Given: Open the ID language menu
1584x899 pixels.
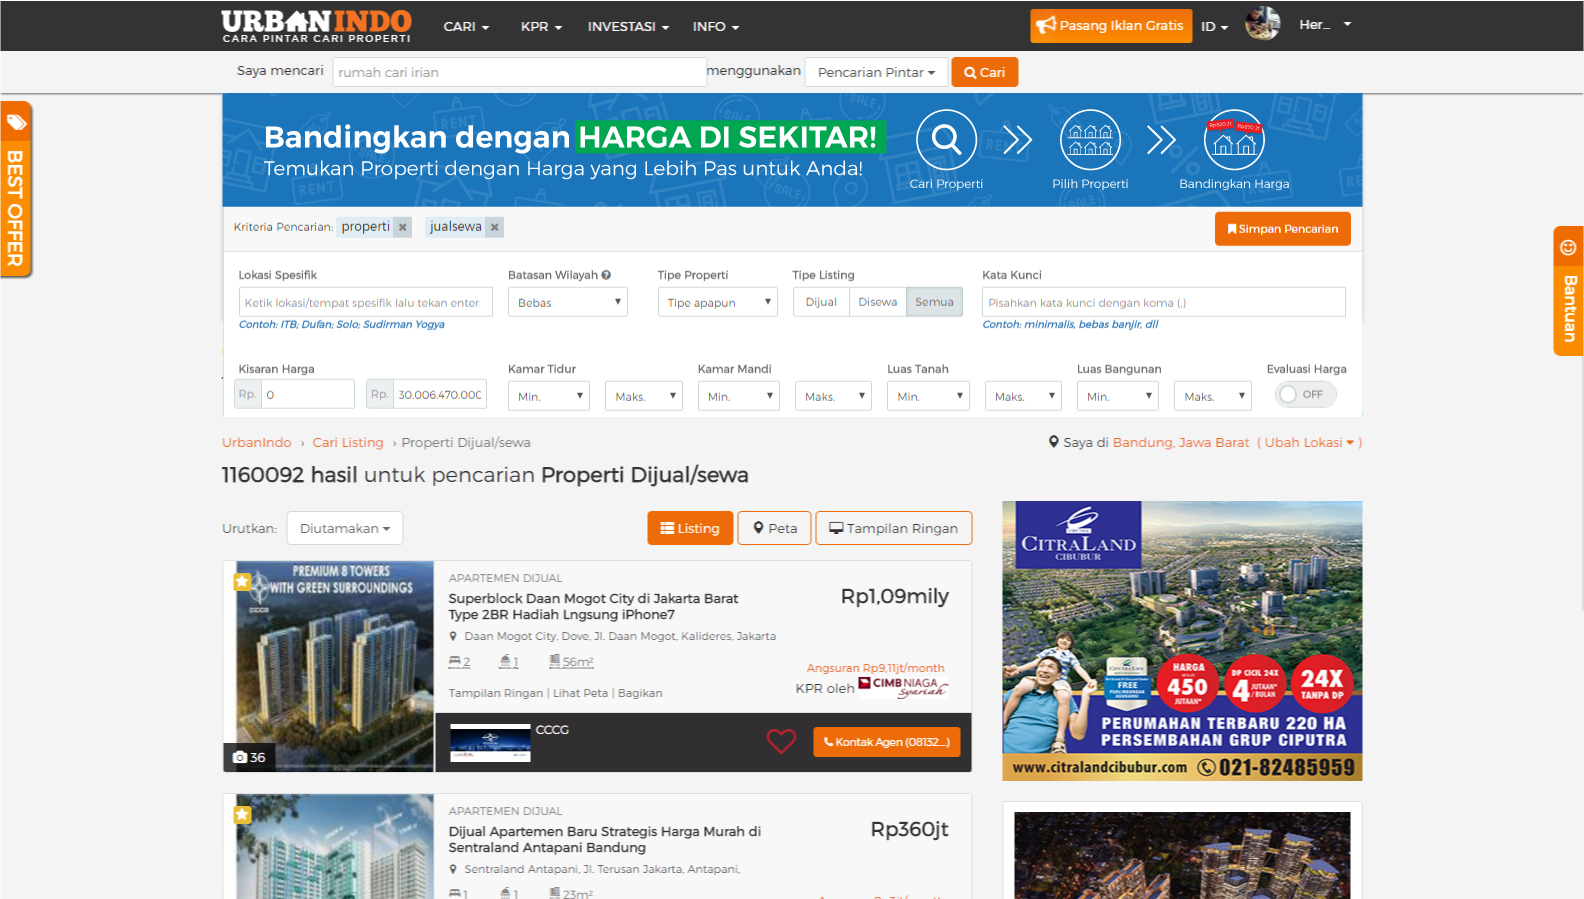Looking at the screenshot, I should [1214, 27].
